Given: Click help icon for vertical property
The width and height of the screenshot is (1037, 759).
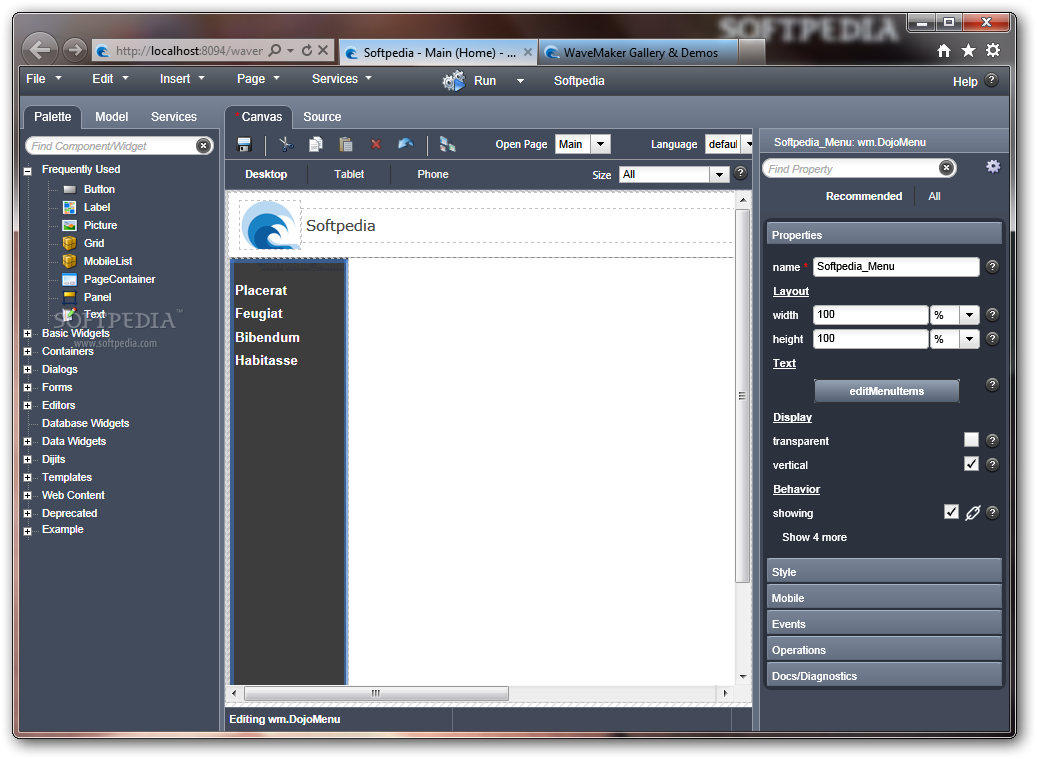Looking at the screenshot, I should (x=992, y=464).
